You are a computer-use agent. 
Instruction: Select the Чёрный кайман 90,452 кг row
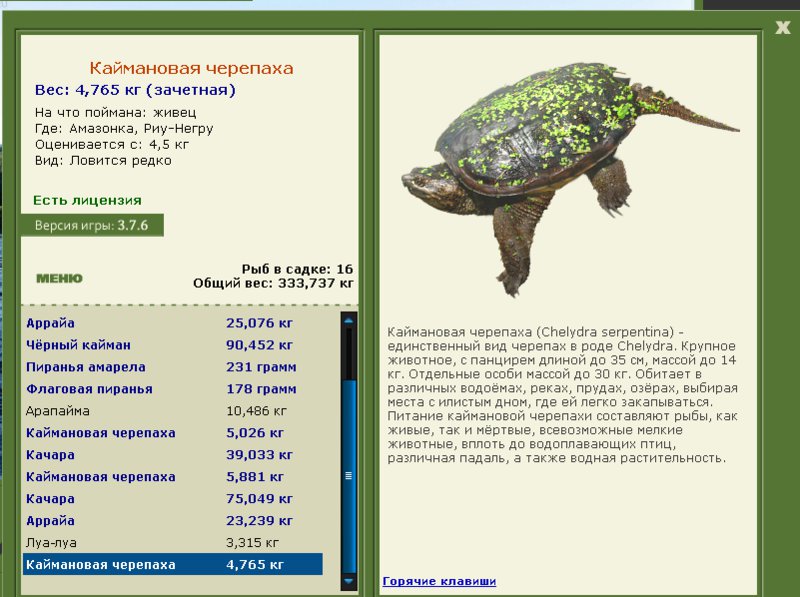click(173, 345)
